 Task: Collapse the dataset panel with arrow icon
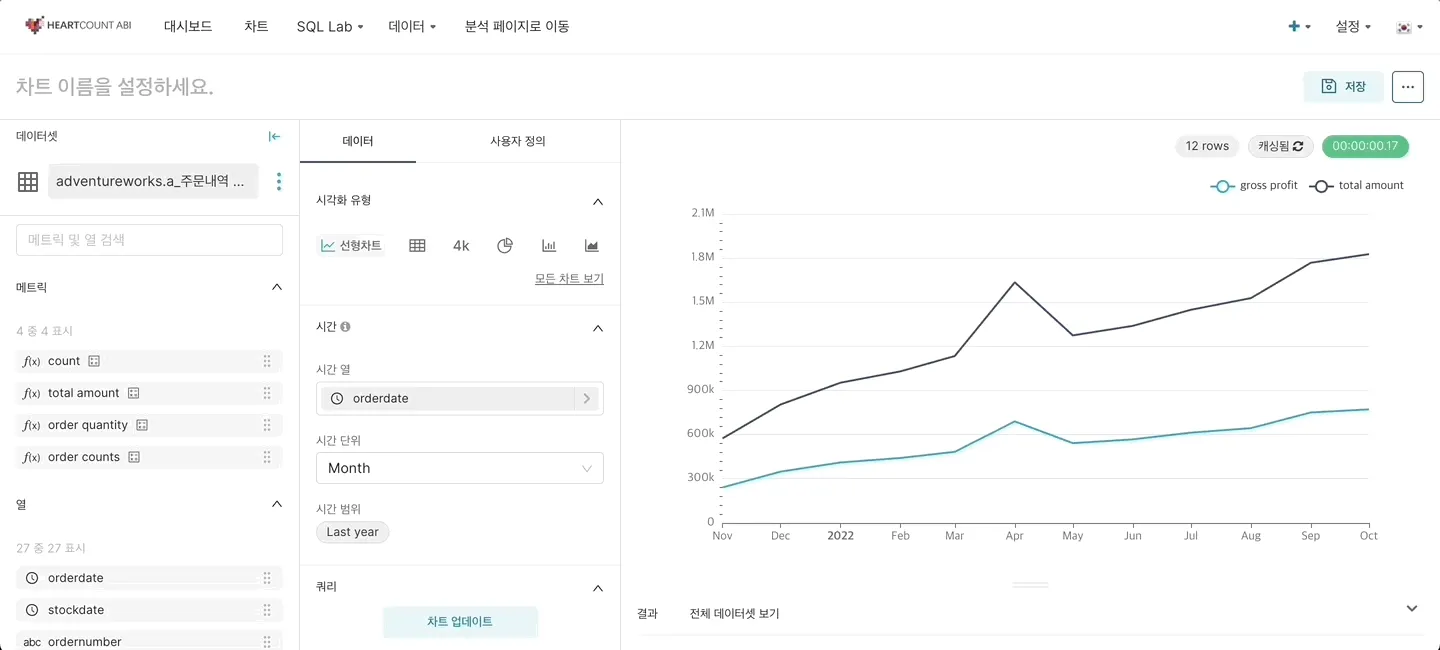[x=274, y=137]
